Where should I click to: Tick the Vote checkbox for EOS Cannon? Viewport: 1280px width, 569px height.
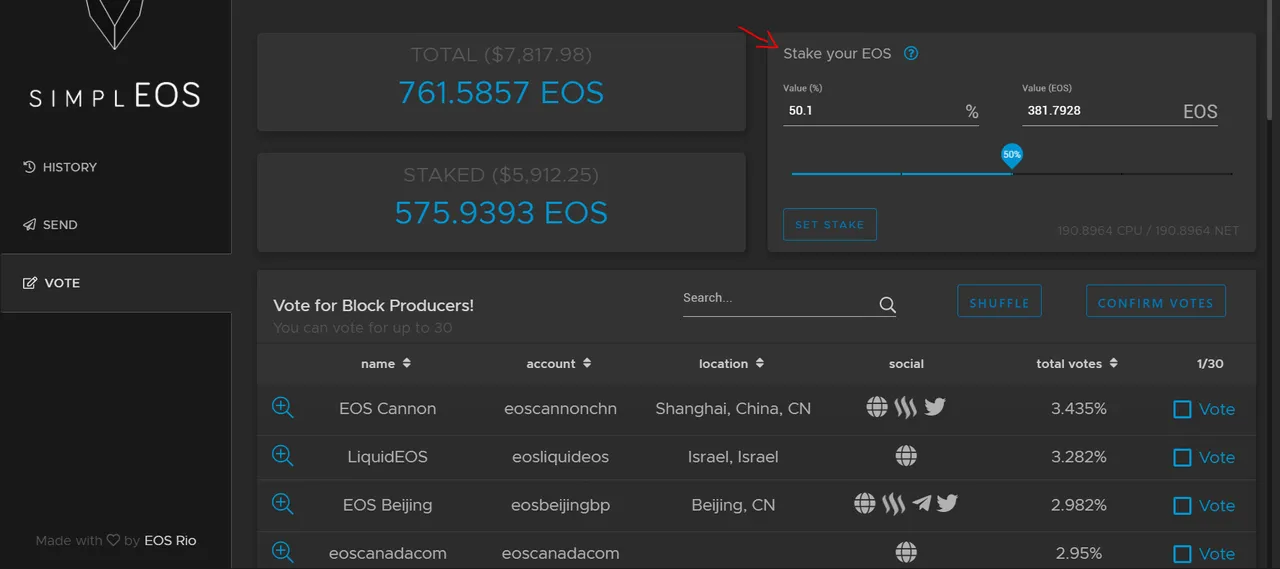coord(1182,409)
